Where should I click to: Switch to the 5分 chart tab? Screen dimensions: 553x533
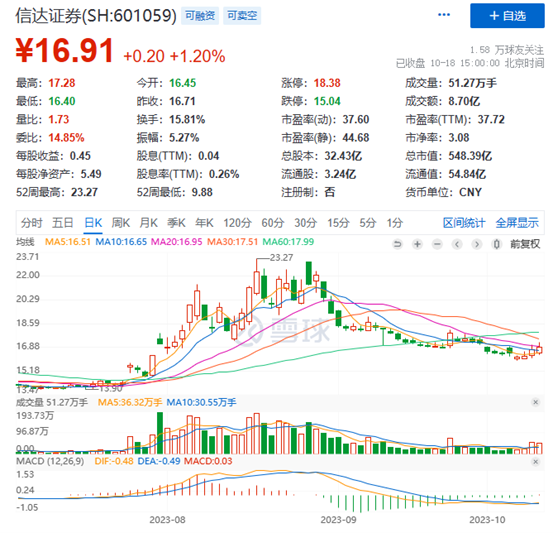coord(368,223)
